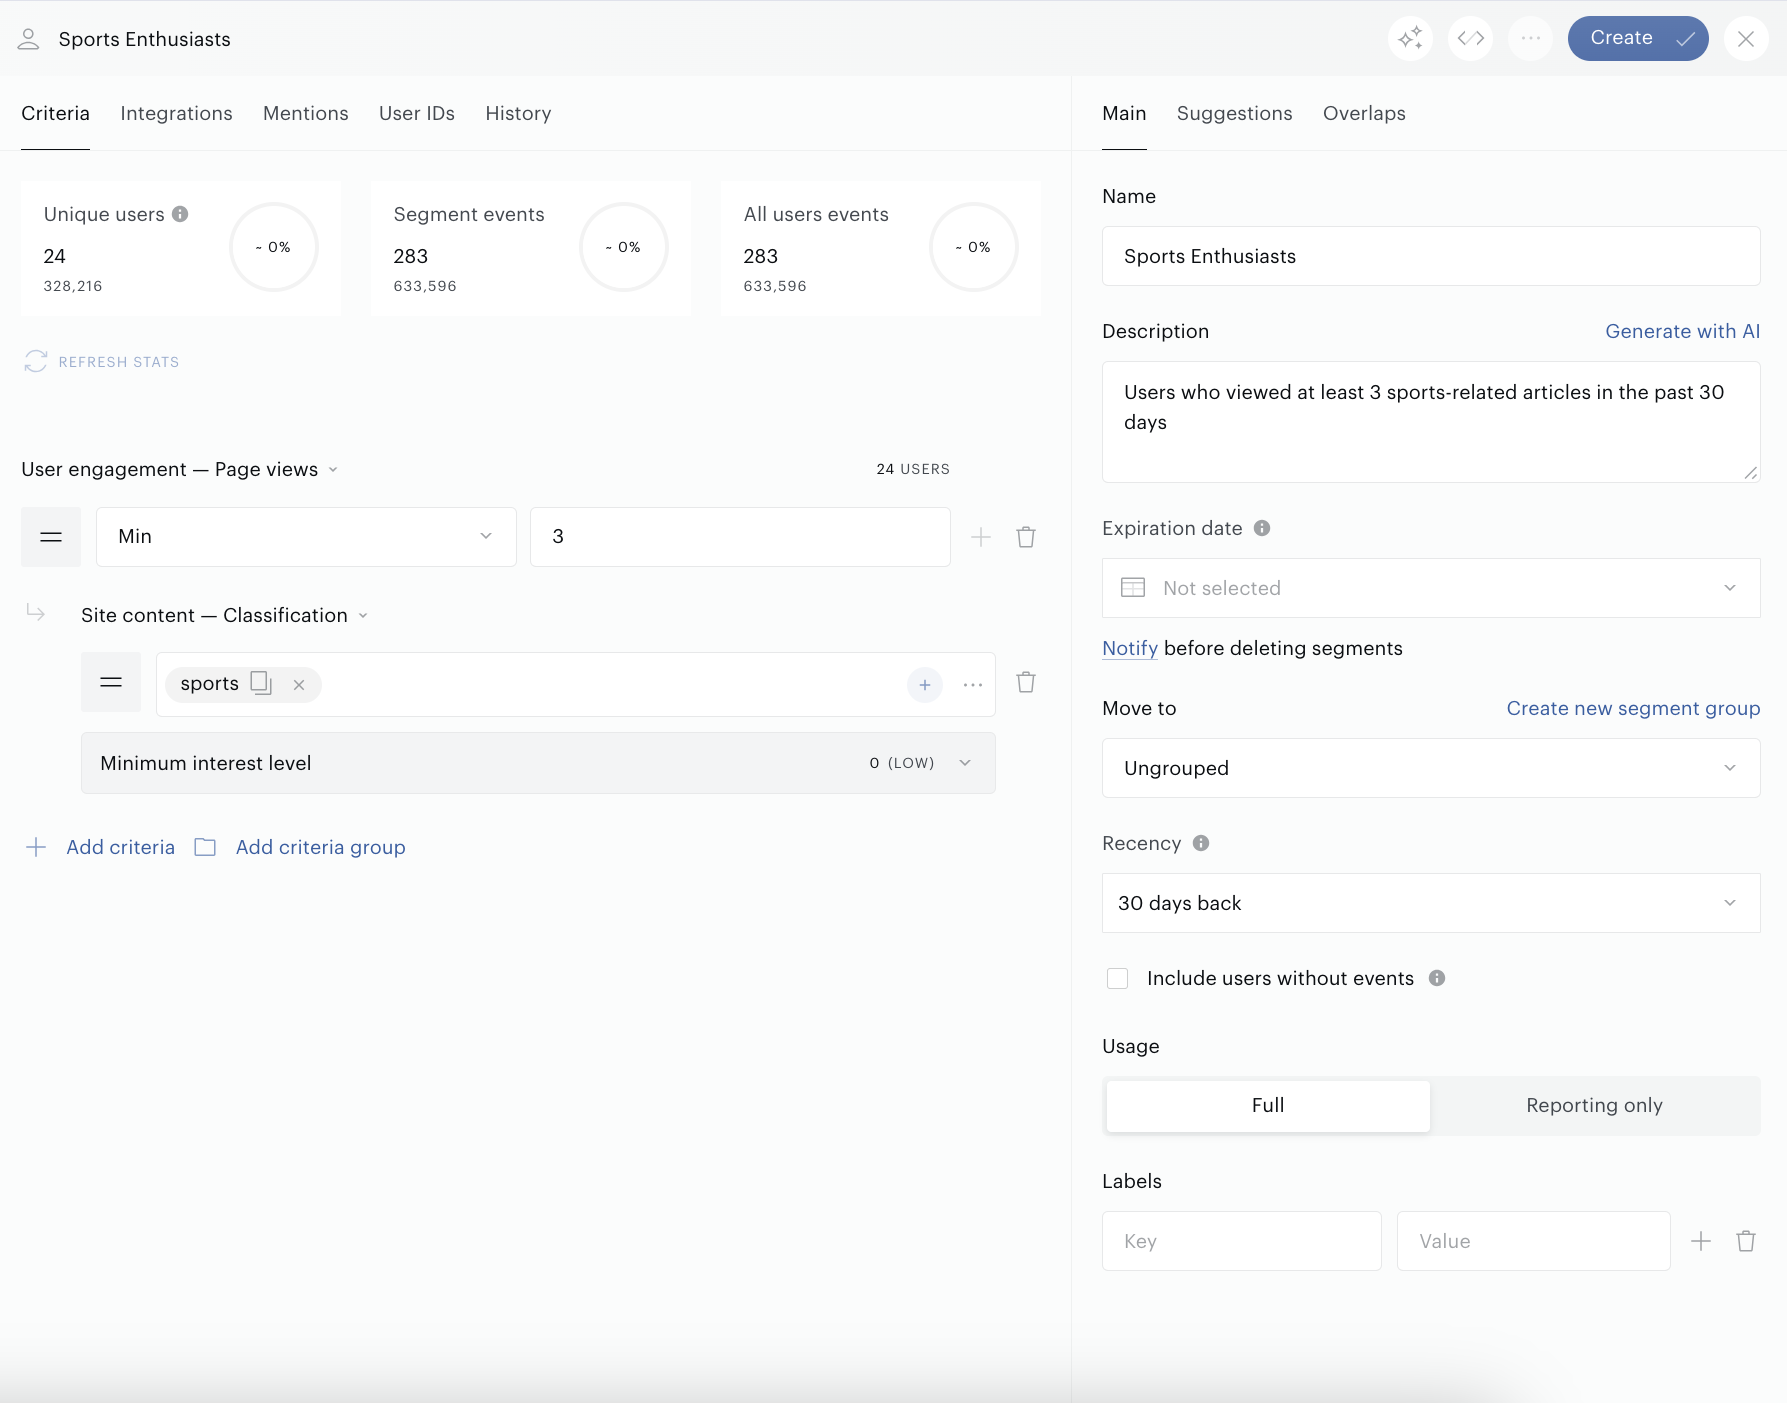Click the label Key input field

click(x=1242, y=1241)
